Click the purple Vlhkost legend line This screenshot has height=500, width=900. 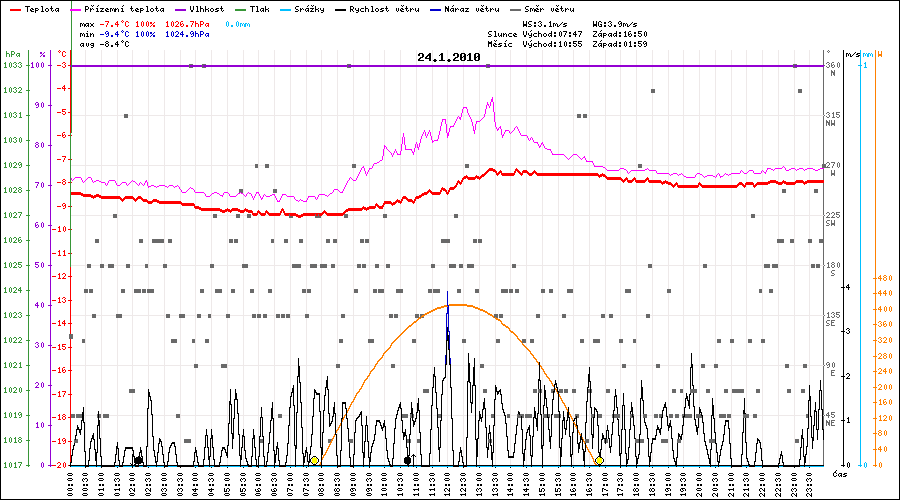181,9
